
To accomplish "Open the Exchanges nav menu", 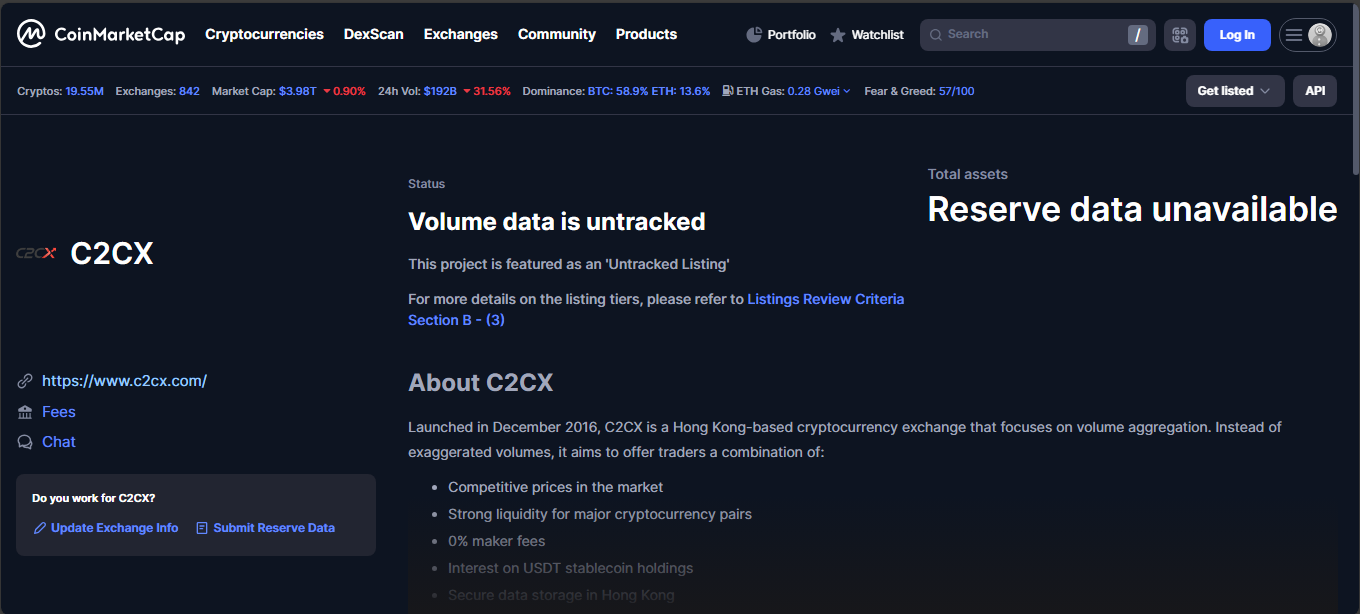I will point(460,34).
